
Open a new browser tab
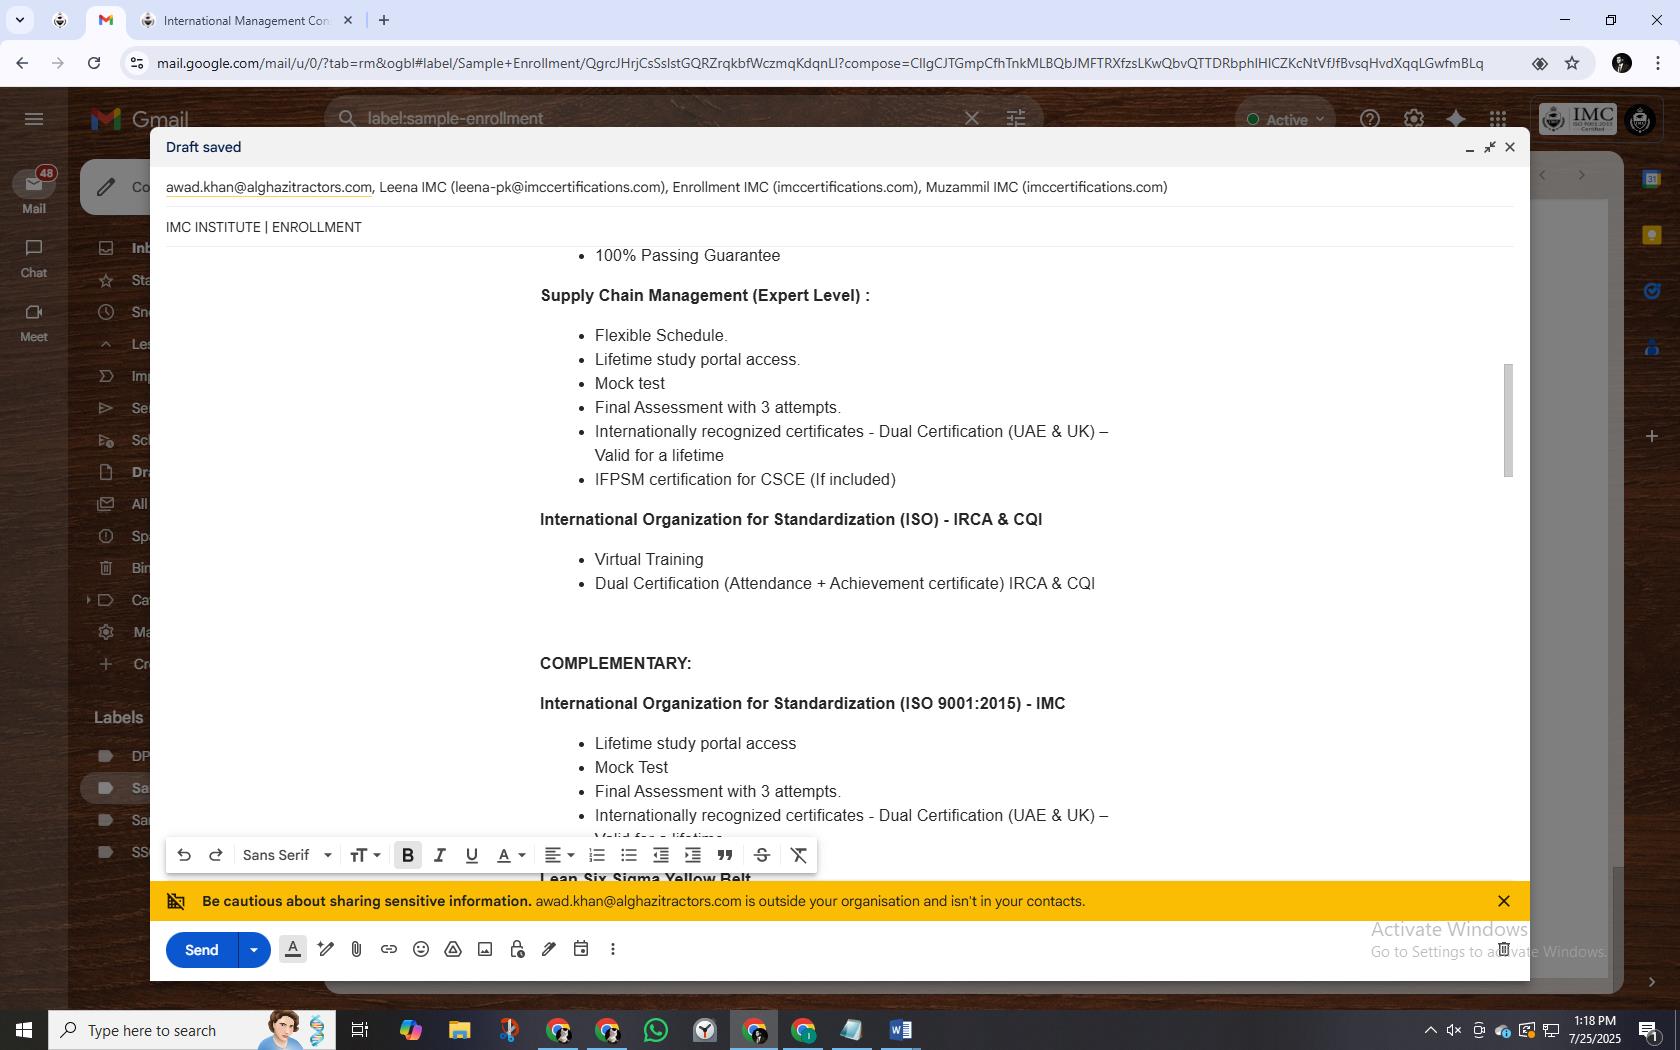point(384,20)
